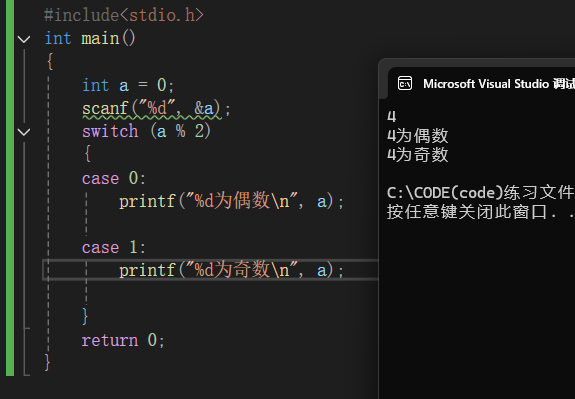Click the 'case 0:' label

point(114,179)
